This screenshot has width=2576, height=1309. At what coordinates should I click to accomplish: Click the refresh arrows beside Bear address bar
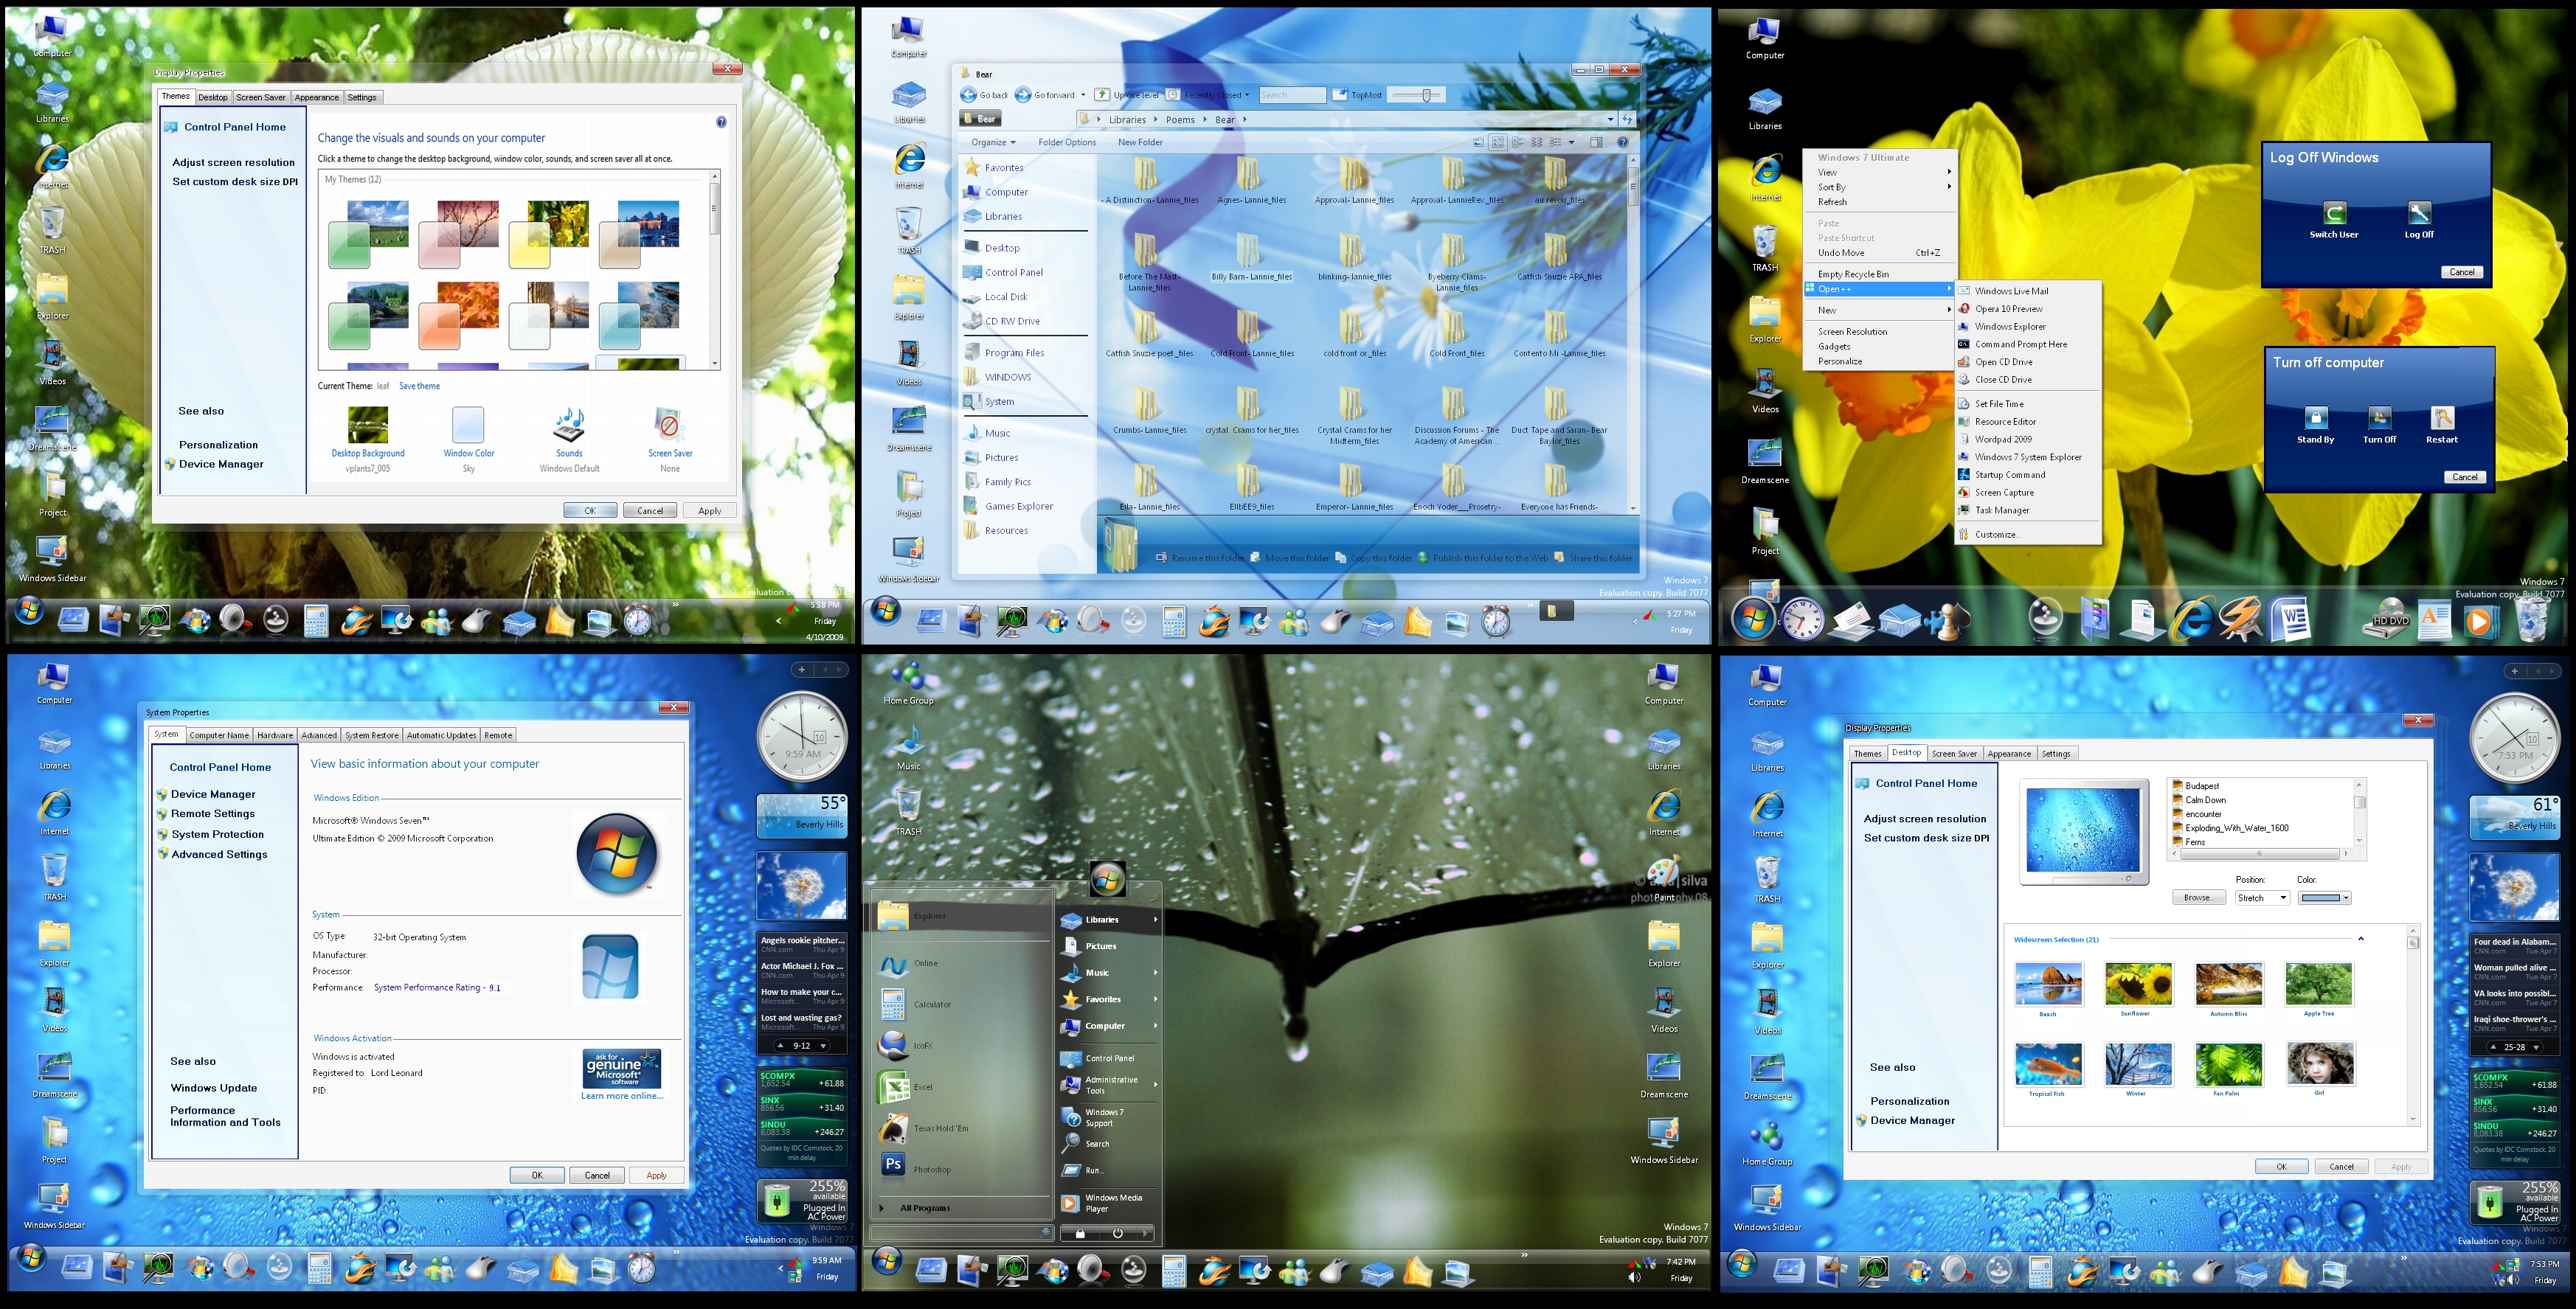[1628, 119]
